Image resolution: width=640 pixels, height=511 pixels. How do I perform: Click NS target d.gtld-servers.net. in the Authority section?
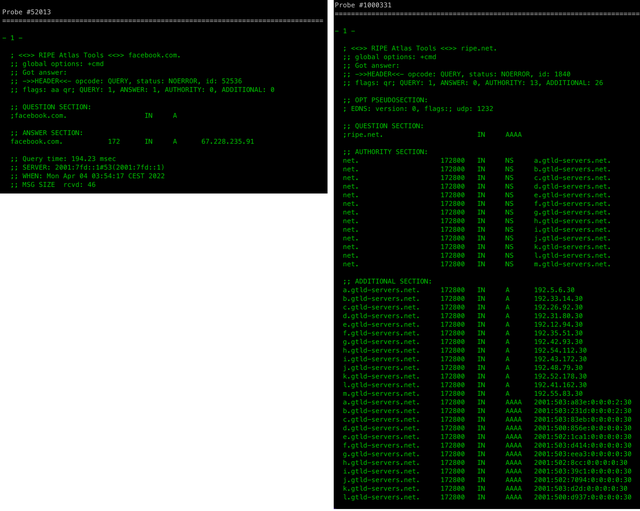tap(572, 186)
